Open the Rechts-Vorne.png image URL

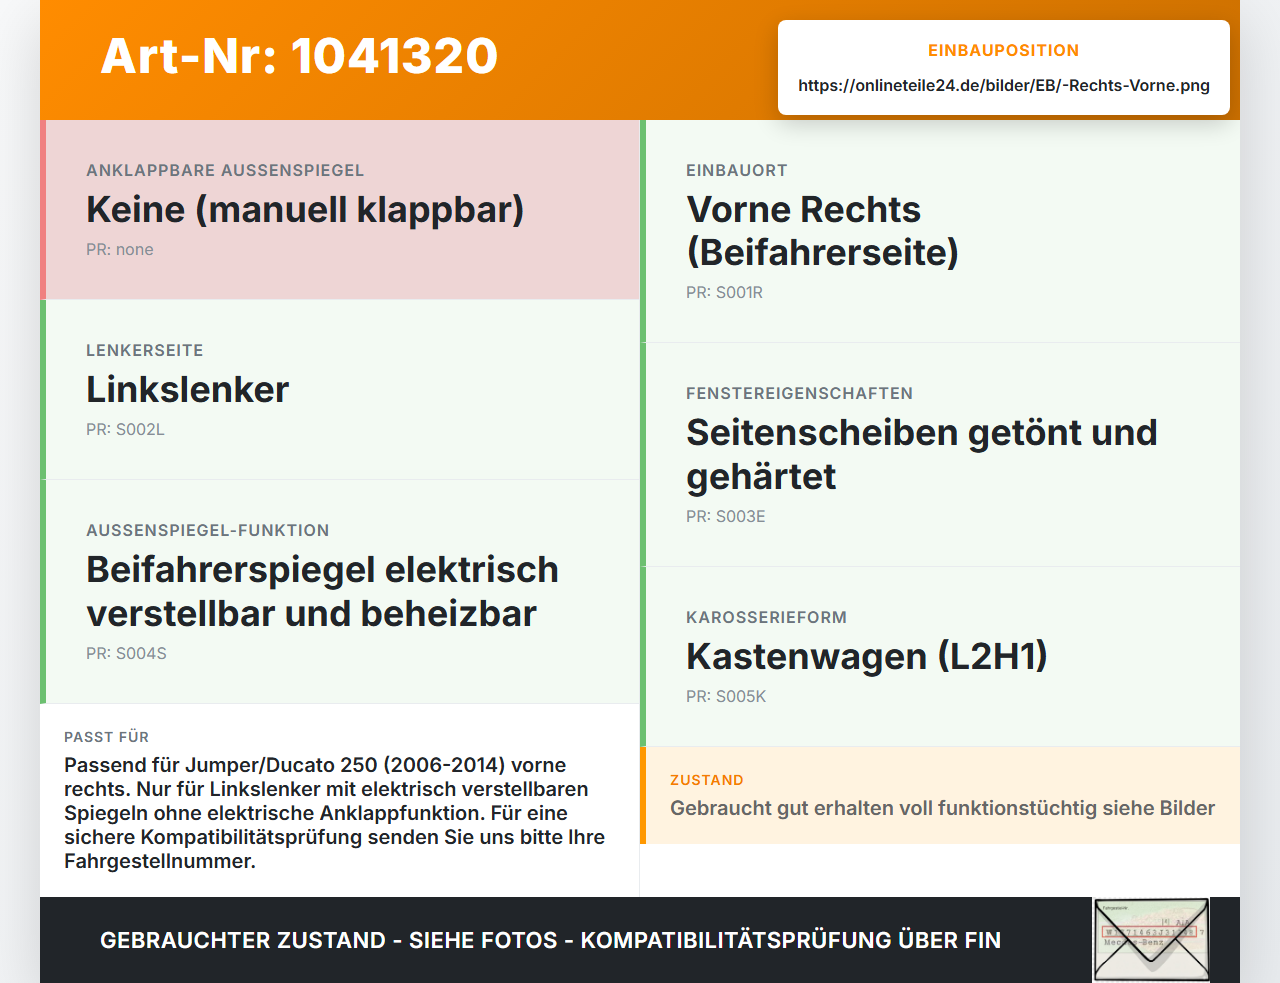click(x=1004, y=85)
